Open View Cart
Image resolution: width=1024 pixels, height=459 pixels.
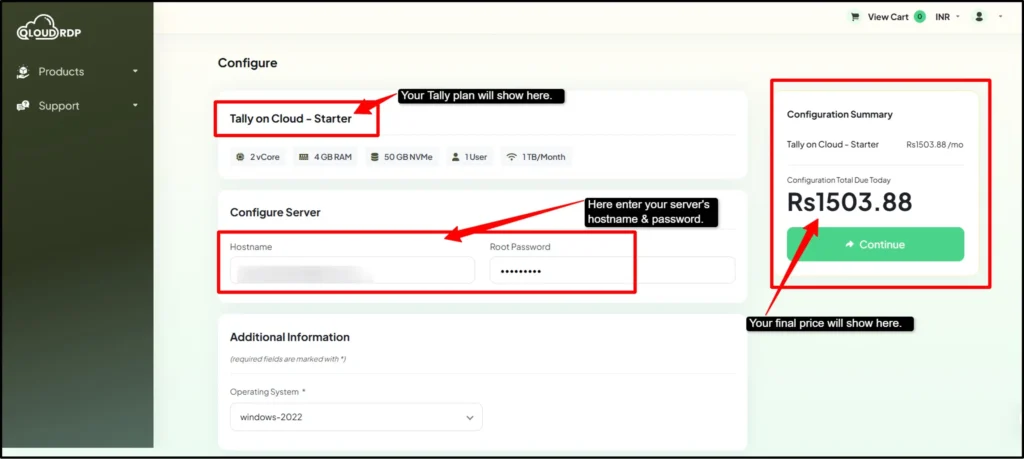click(x=888, y=17)
